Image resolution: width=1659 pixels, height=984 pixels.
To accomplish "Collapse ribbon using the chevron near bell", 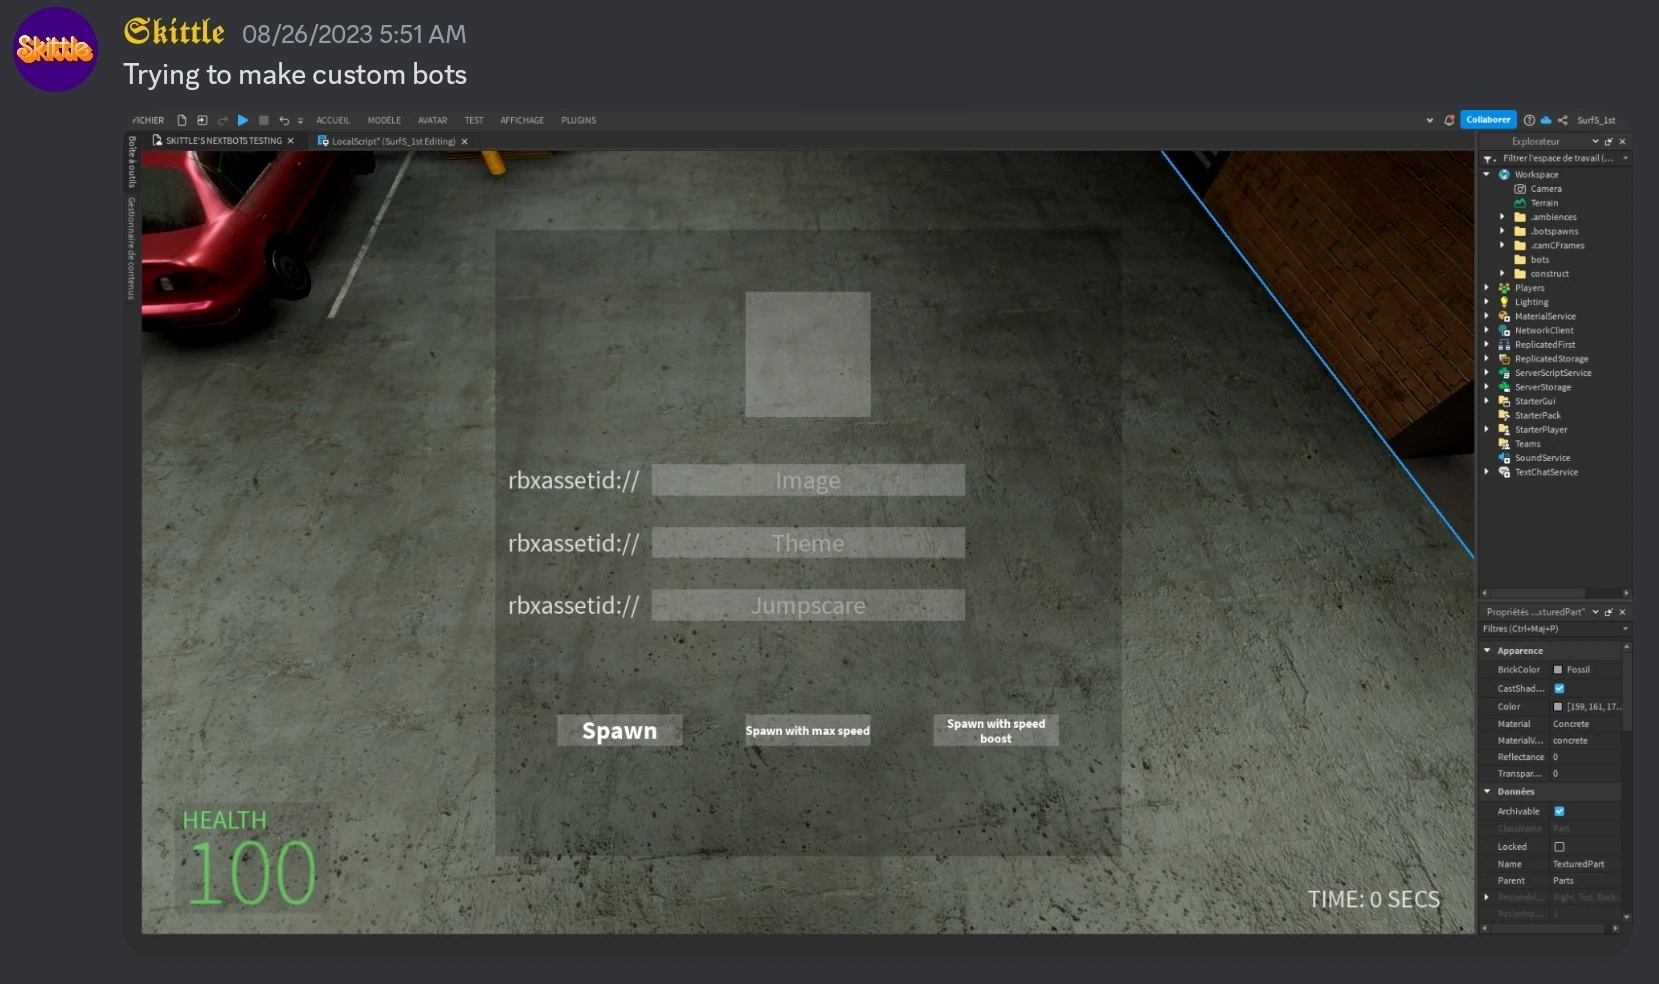I will tap(1429, 120).
